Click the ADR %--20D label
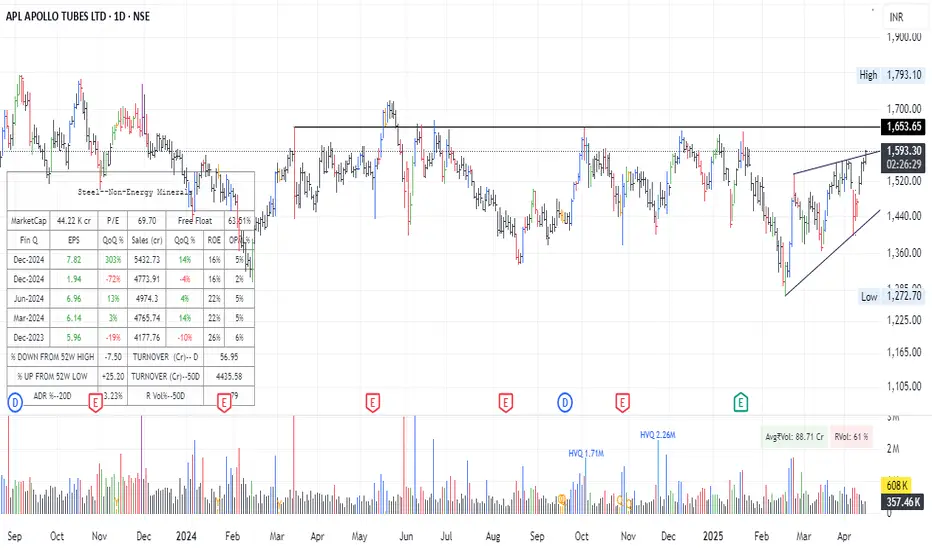 coord(52,395)
